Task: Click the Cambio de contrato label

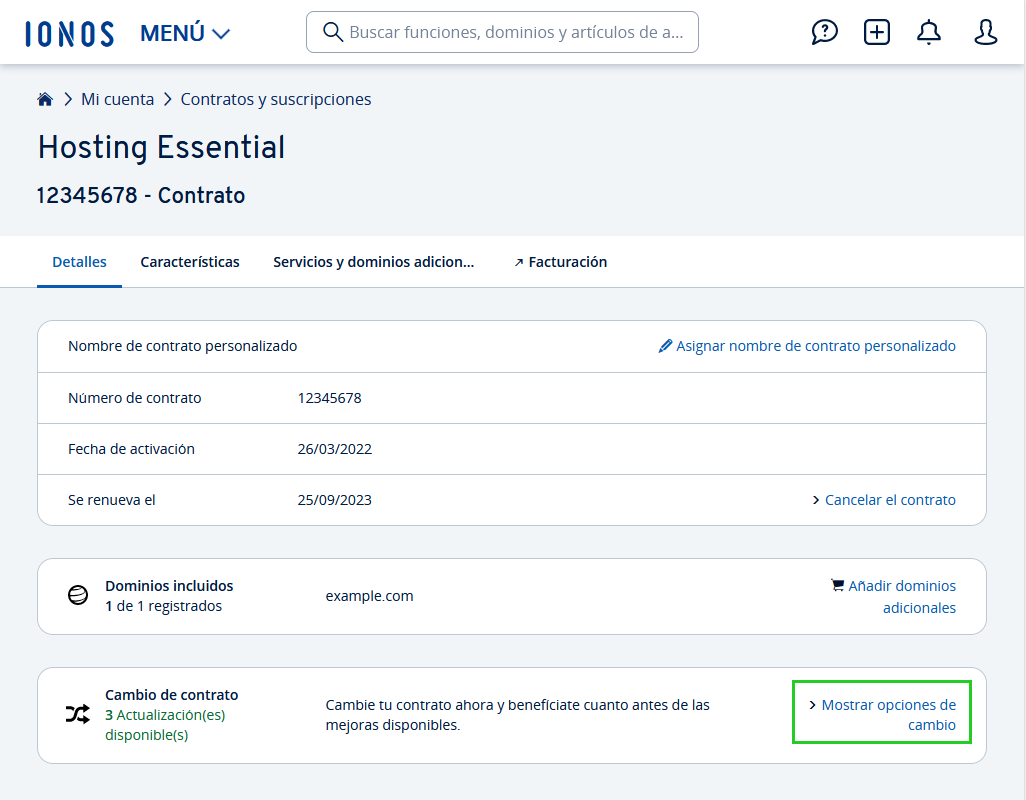Action: (171, 695)
